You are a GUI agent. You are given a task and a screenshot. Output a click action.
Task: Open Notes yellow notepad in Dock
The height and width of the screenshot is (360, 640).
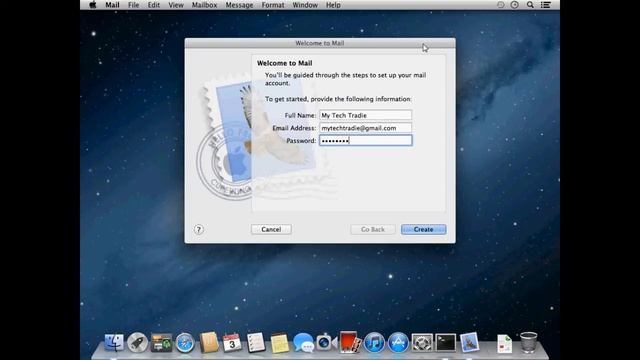tap(280, 343)
